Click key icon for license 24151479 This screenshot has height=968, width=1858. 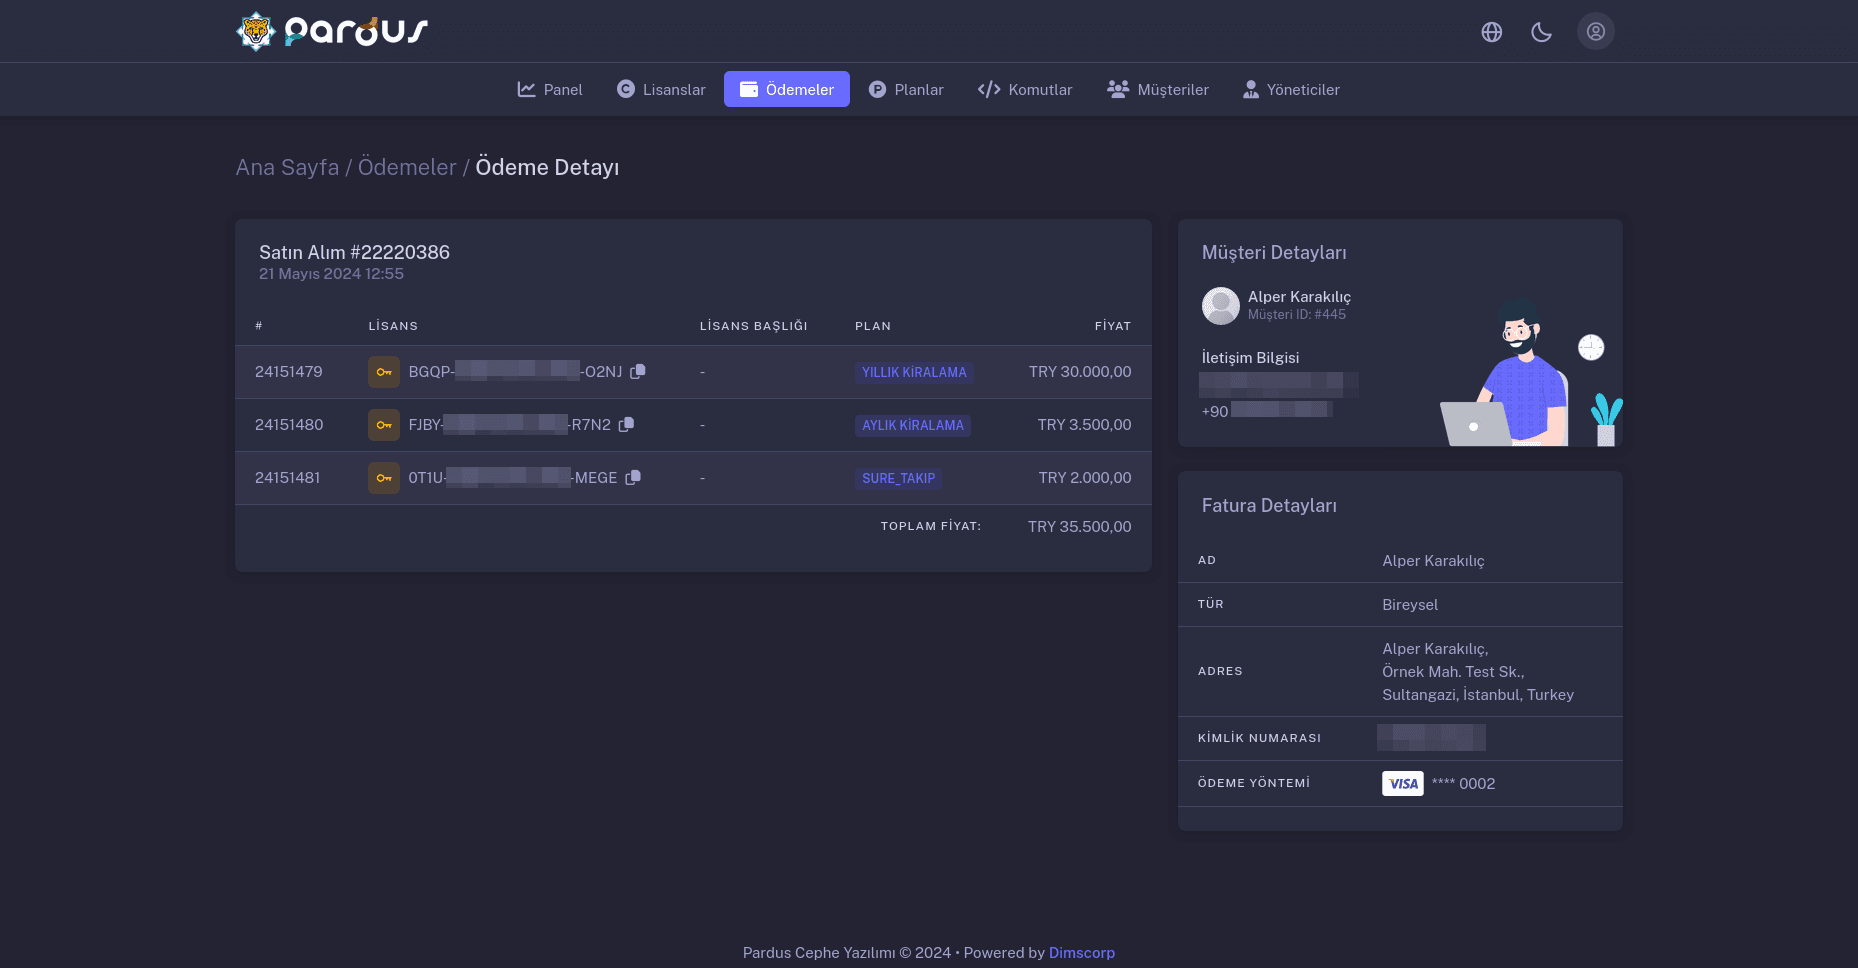(x=384, y=372)
